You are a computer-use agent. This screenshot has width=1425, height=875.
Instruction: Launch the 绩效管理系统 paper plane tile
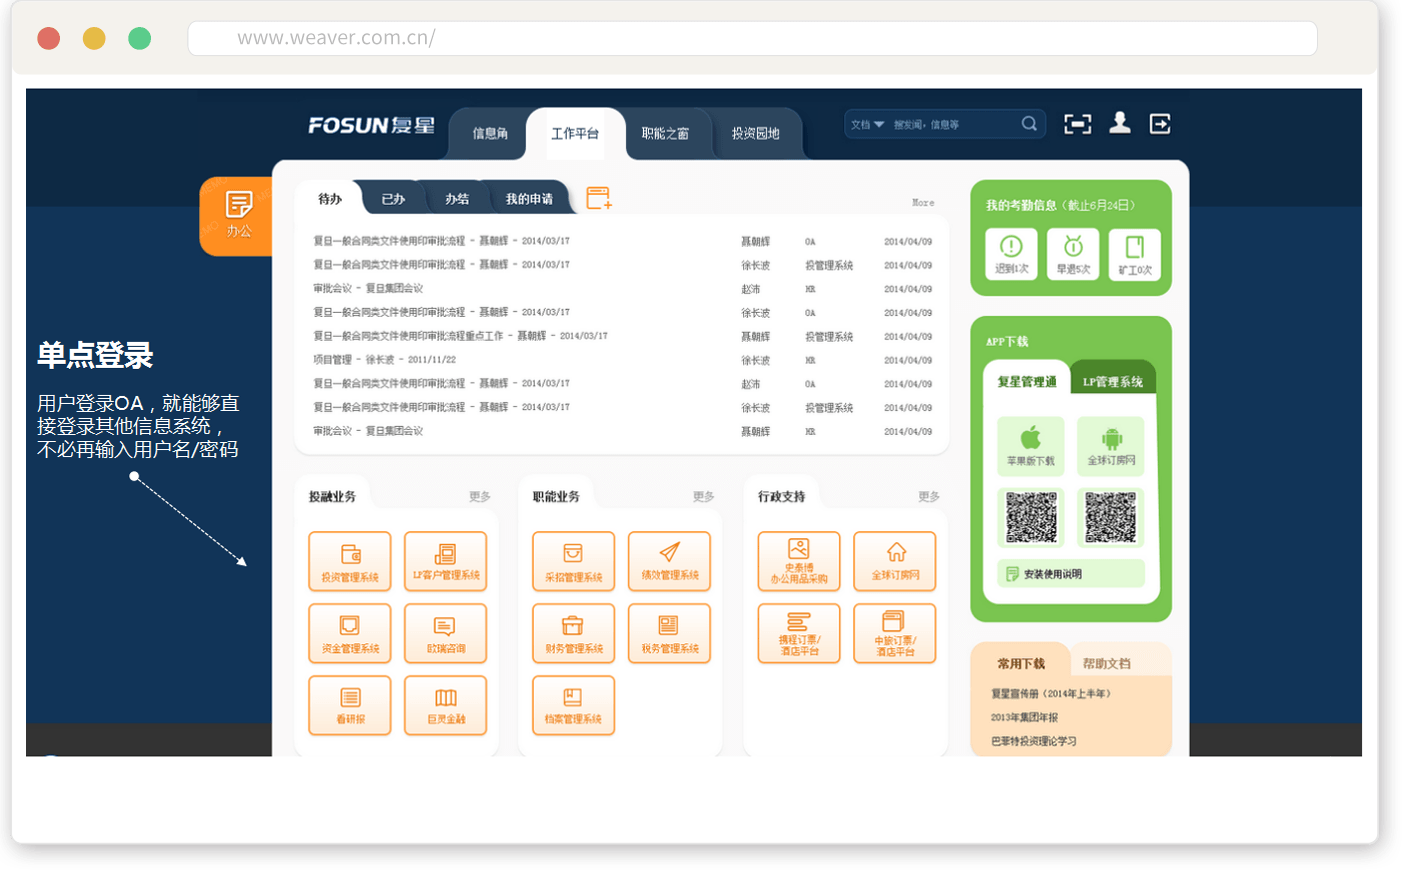[x=669, y=561]
